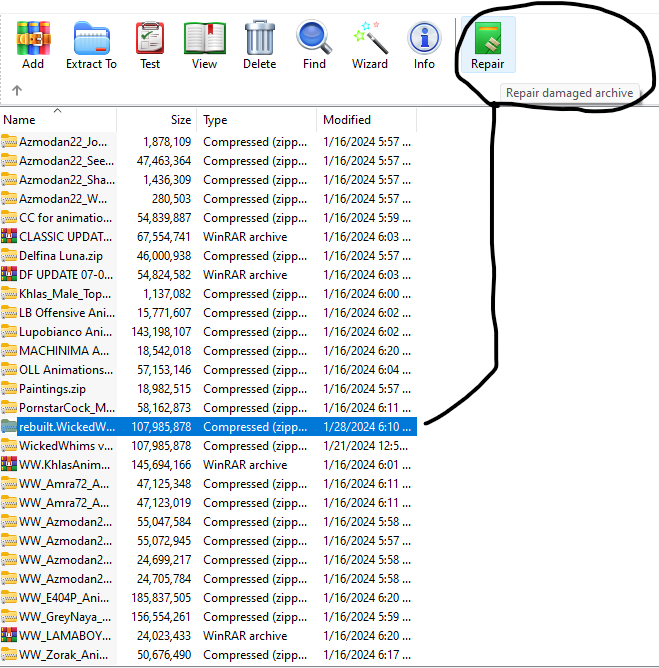Click size 24,705,784 in the WW_Azmodan2 row
Image resolution: width=659 pixels, height=668 pixels.
(x=164, y=579)
